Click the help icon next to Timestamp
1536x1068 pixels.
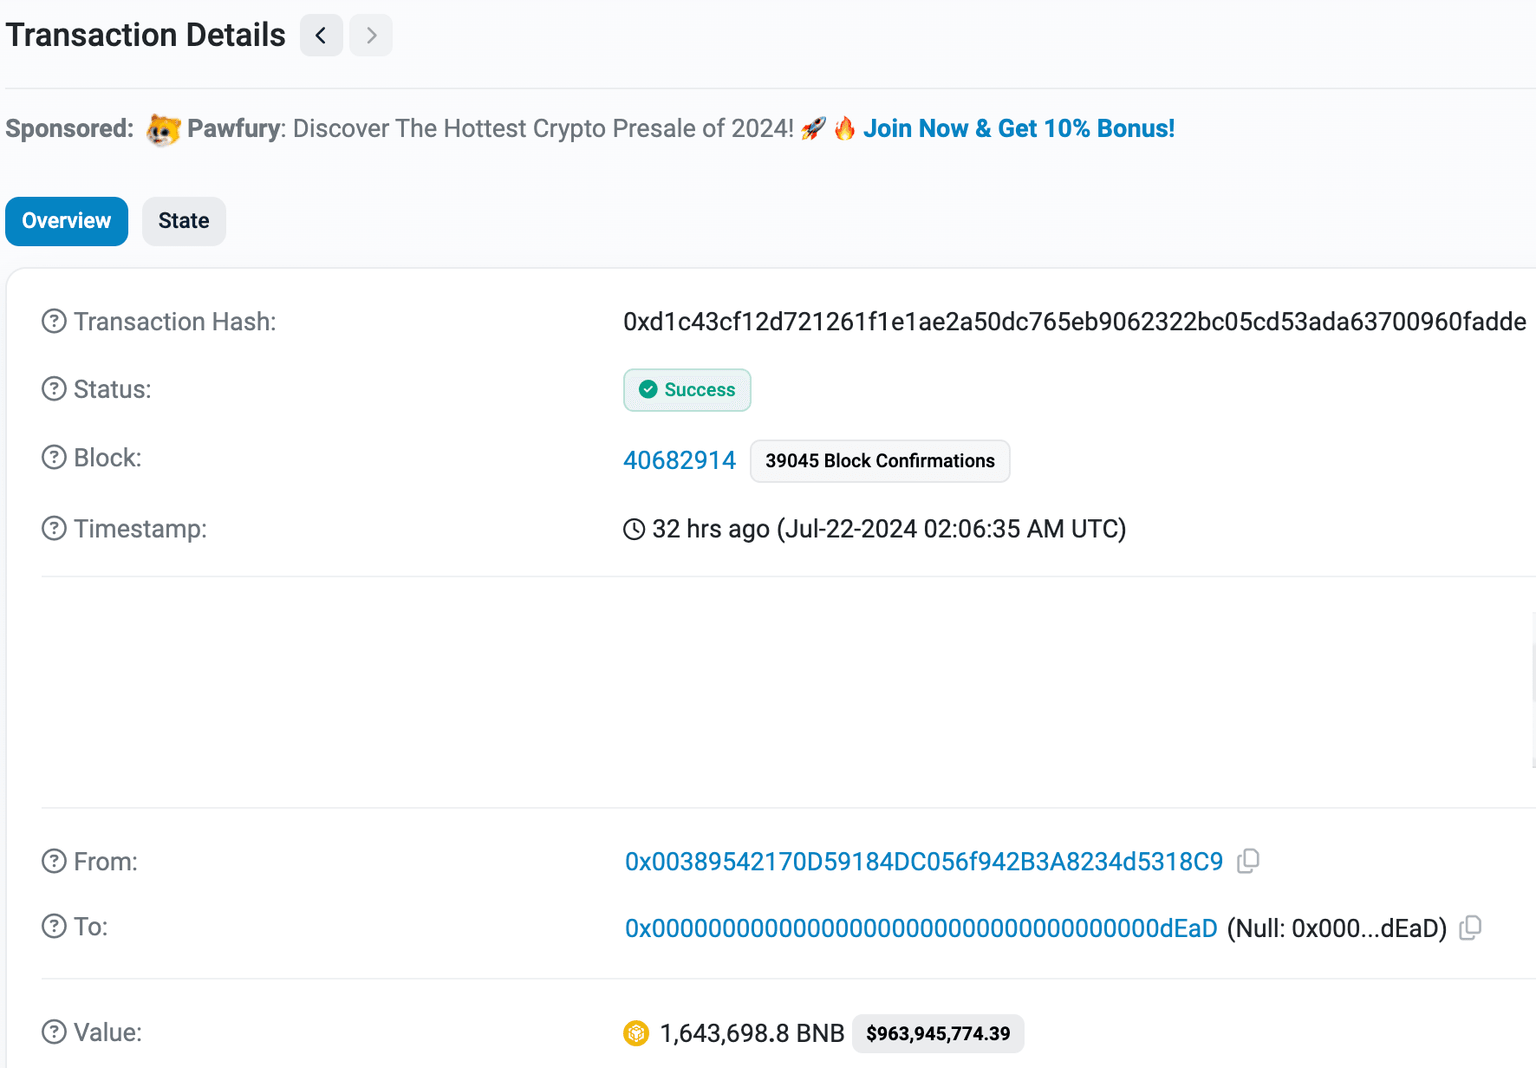54,528
